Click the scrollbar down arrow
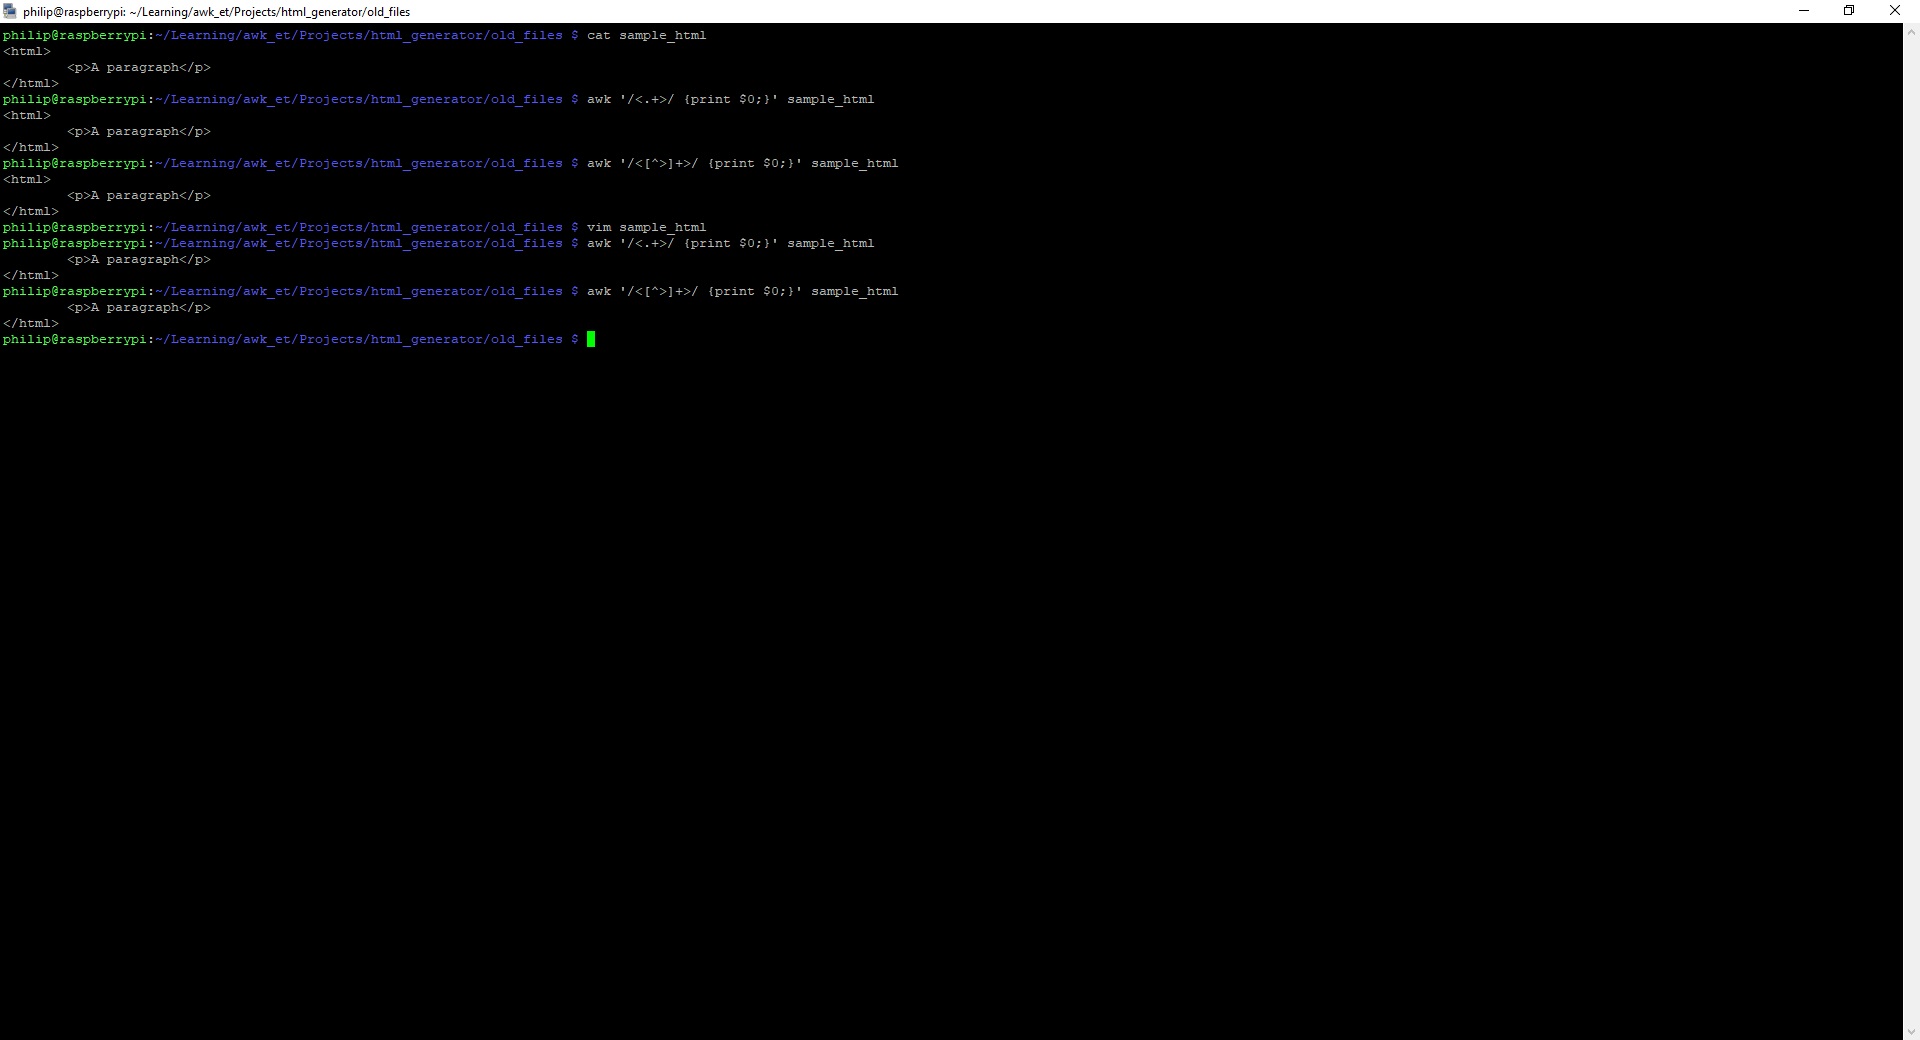This screenshot has width=1920, height=1040. [1911, 1031]
